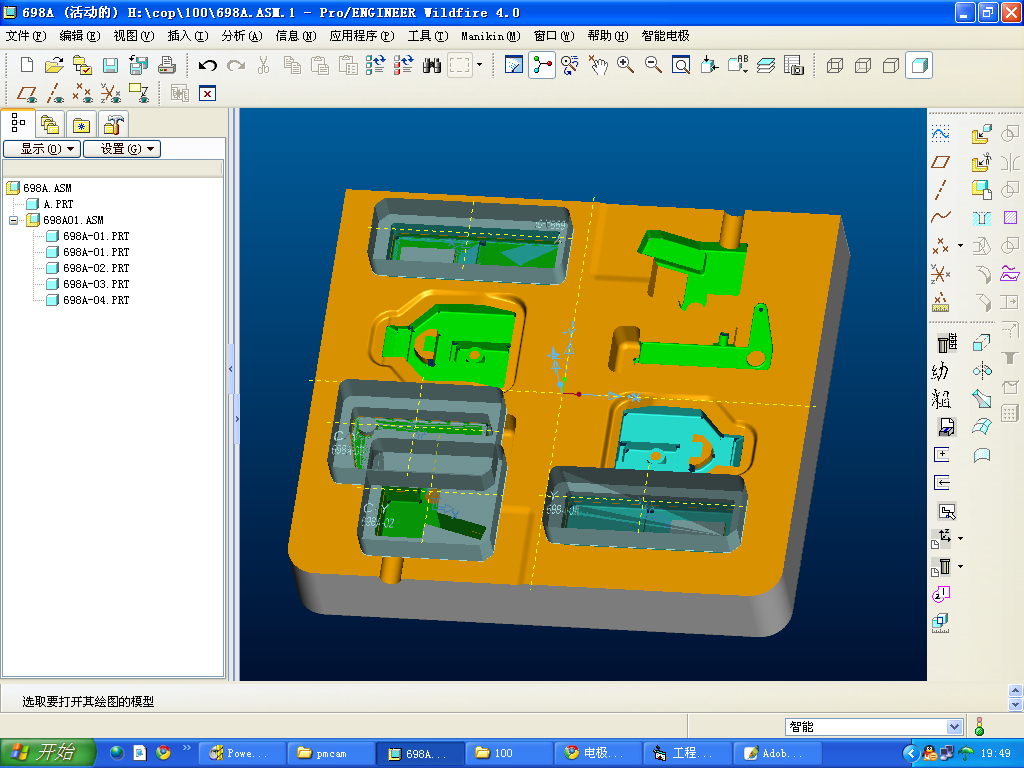This screenshot has height=768, width=1024.
Task: Expand the coordinate system electrode flyout arrow
Action: click(960, 538)
